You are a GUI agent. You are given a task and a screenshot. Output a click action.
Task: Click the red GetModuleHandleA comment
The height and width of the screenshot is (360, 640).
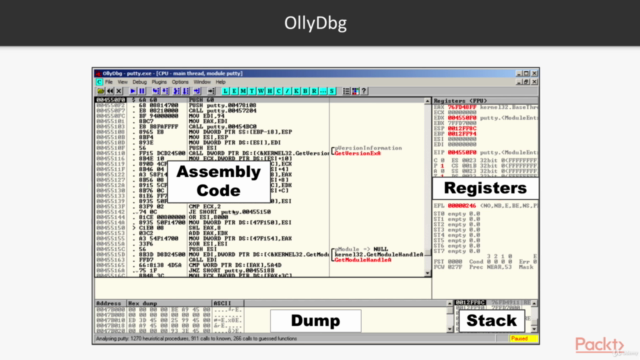coord(362,260)
